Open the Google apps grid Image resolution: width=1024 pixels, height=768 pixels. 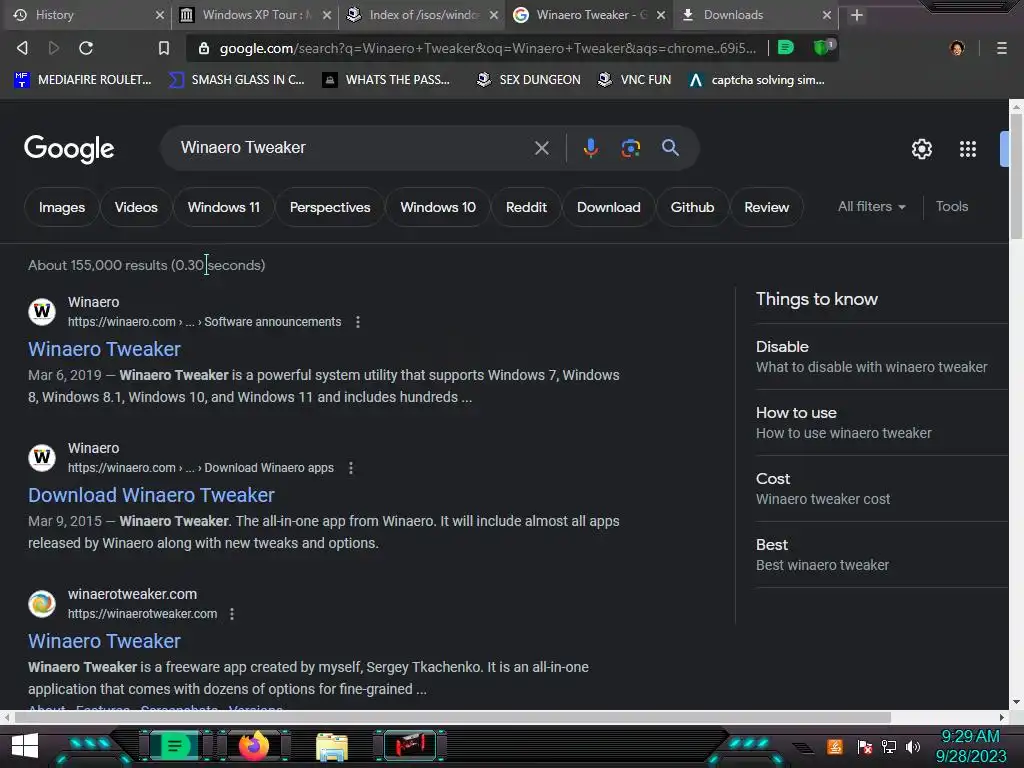coord(968,149)
